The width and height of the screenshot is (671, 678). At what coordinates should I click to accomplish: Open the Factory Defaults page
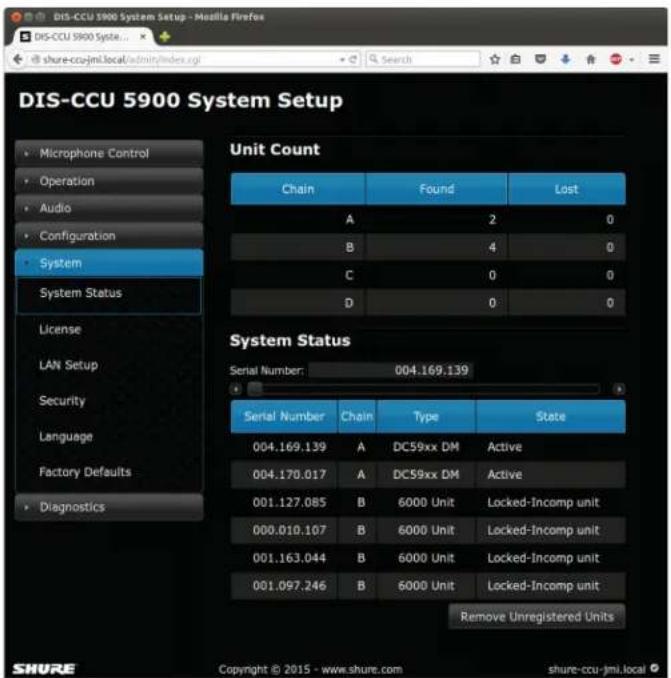pyautogui.click(x=85, y=472)
